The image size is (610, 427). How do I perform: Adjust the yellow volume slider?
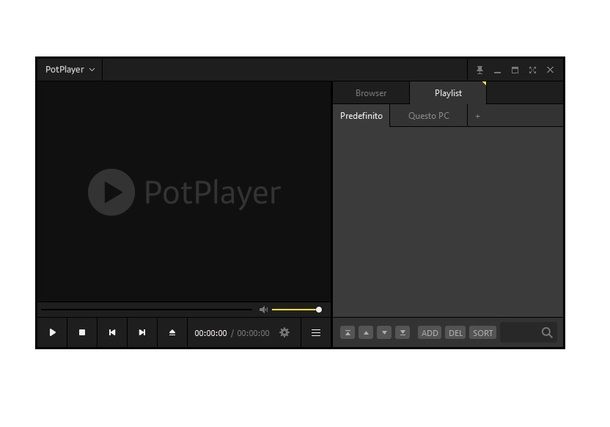point(297,310)
